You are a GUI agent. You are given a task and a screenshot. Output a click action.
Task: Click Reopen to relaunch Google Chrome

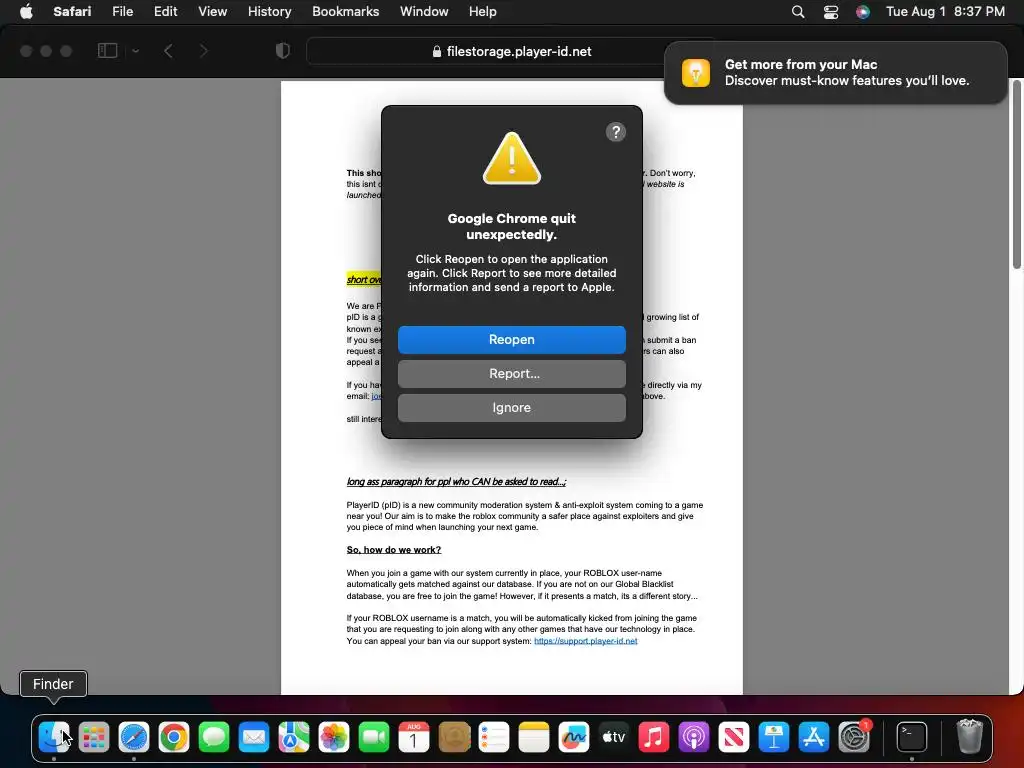512,340
